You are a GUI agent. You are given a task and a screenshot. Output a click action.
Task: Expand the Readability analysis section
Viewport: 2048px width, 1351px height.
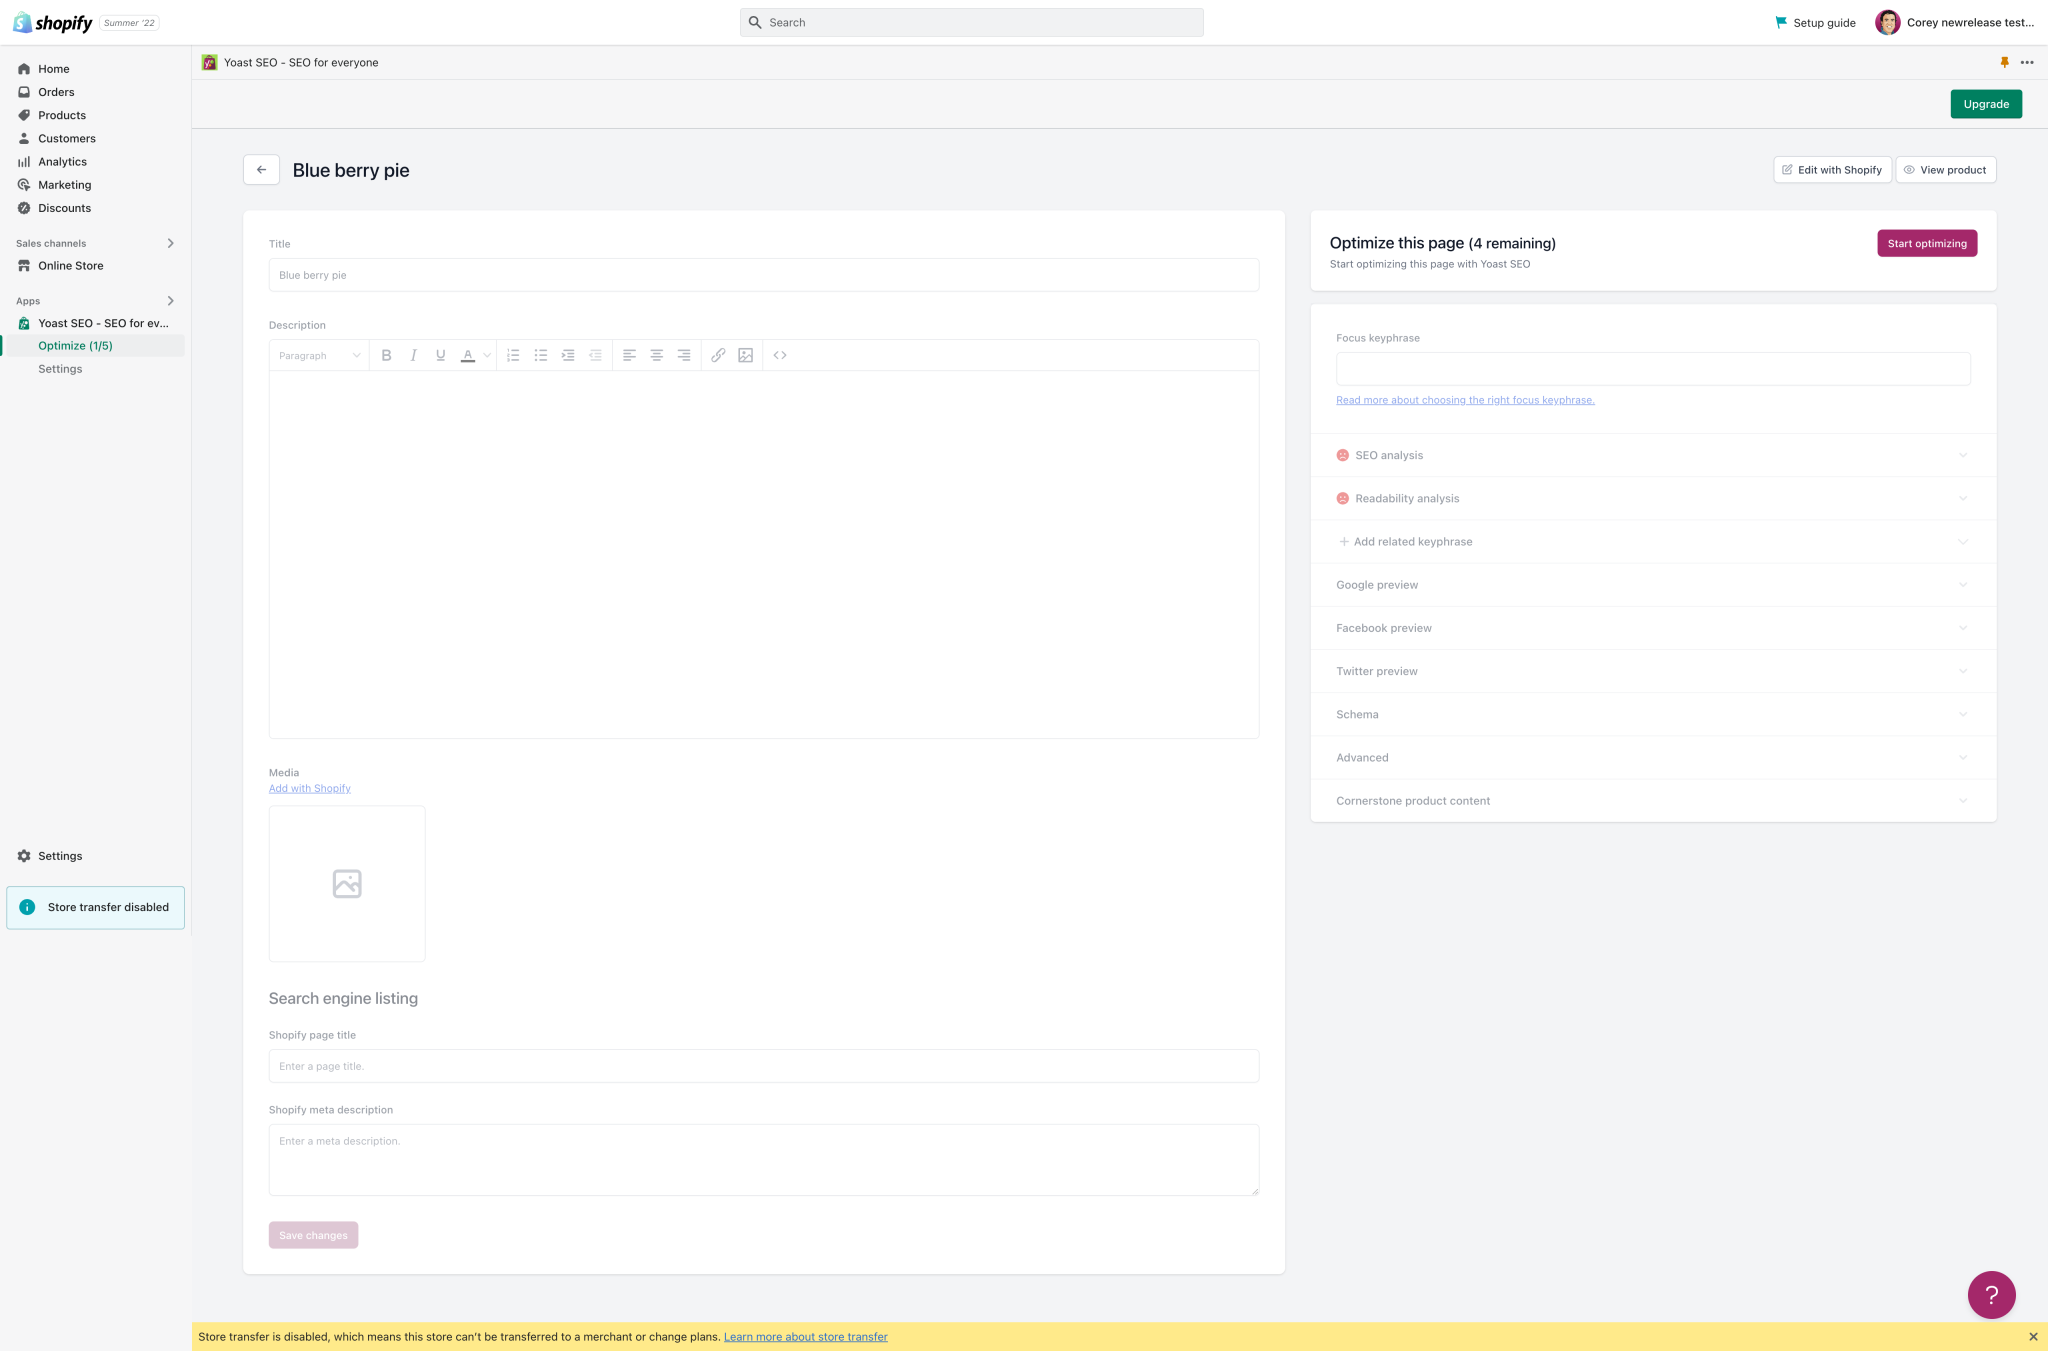click(x=1653, y=498)
